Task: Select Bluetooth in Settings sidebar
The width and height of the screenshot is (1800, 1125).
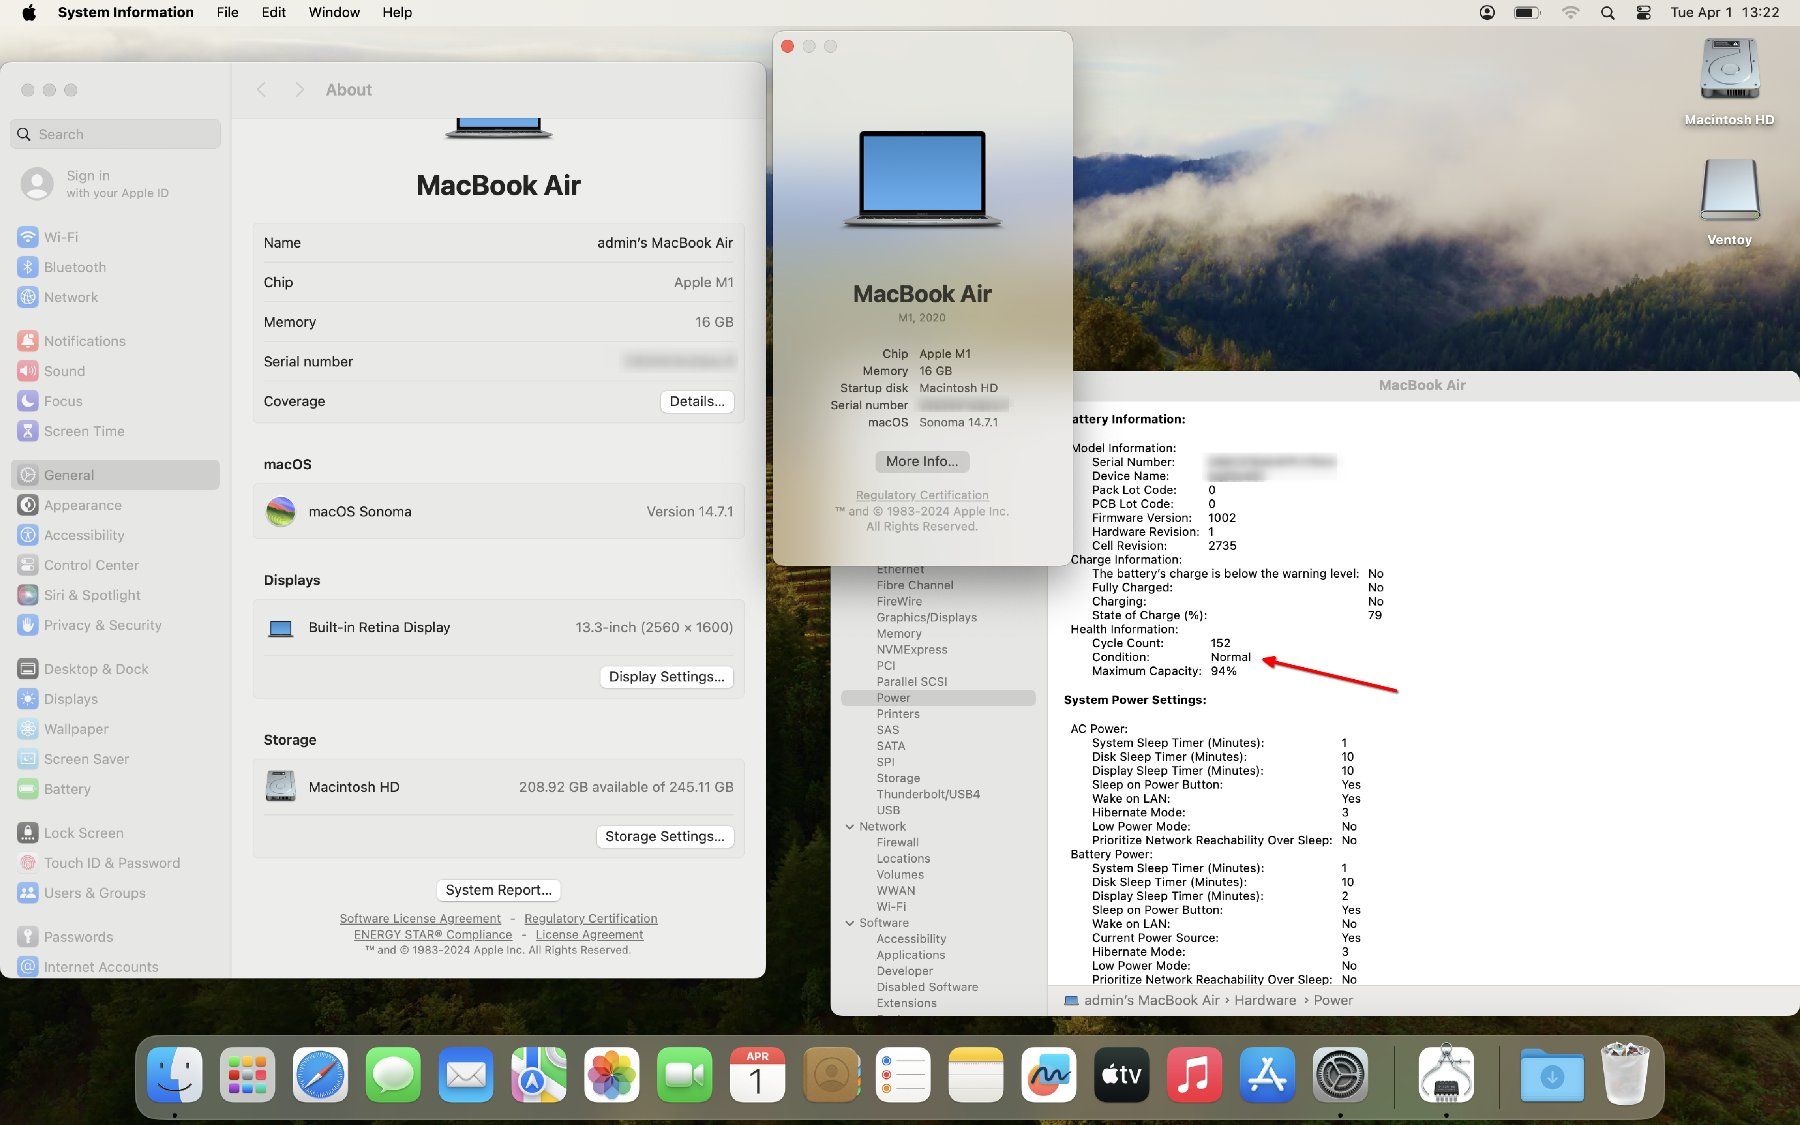Action: [116, 267]
